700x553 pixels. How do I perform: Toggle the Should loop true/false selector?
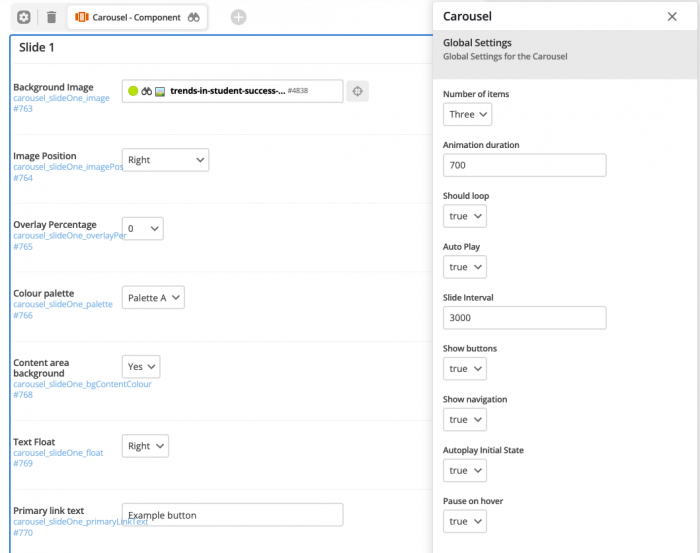[465, 216]
